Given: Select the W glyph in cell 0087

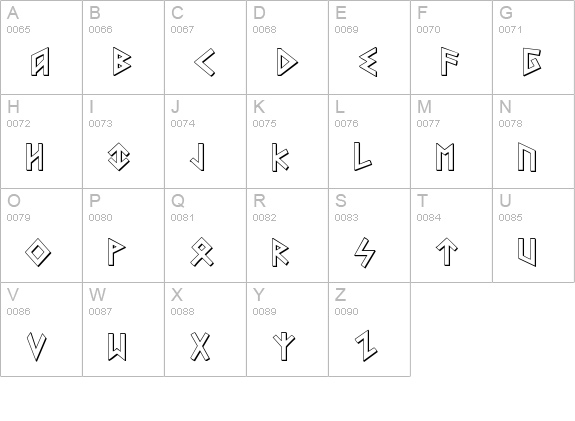Looking at the screenshot, I should click(x=117, y=347).
